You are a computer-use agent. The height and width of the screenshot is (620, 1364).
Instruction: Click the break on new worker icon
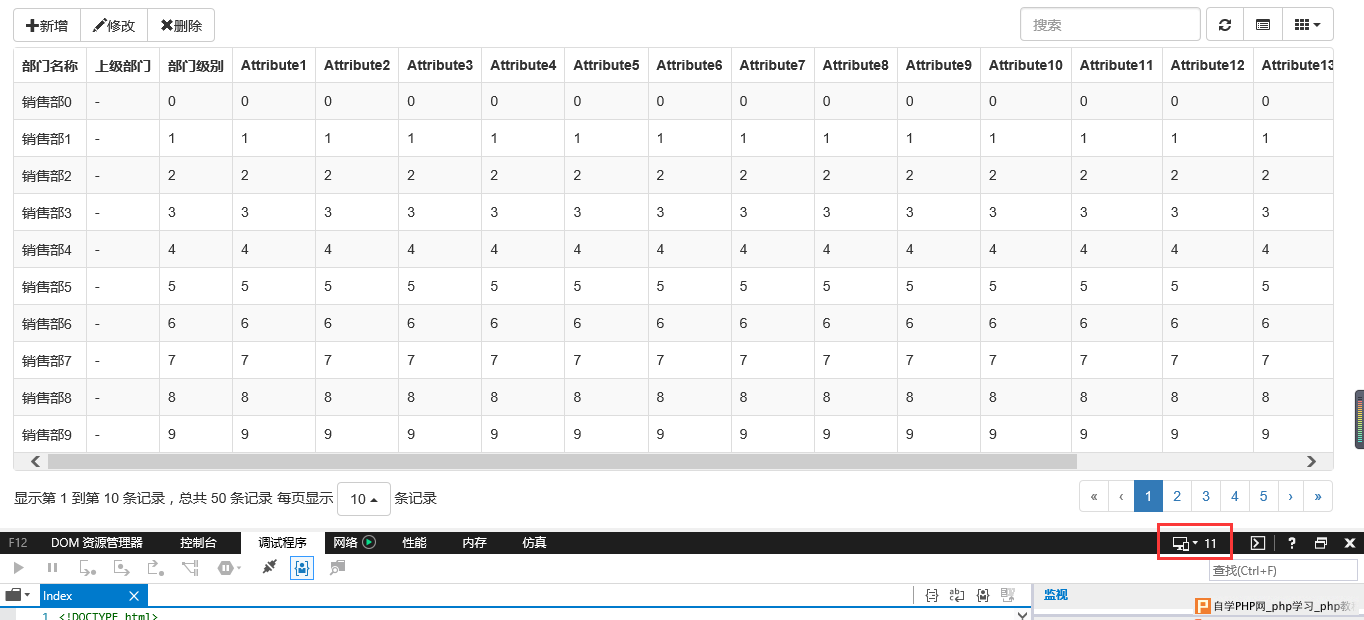(190, 568)
